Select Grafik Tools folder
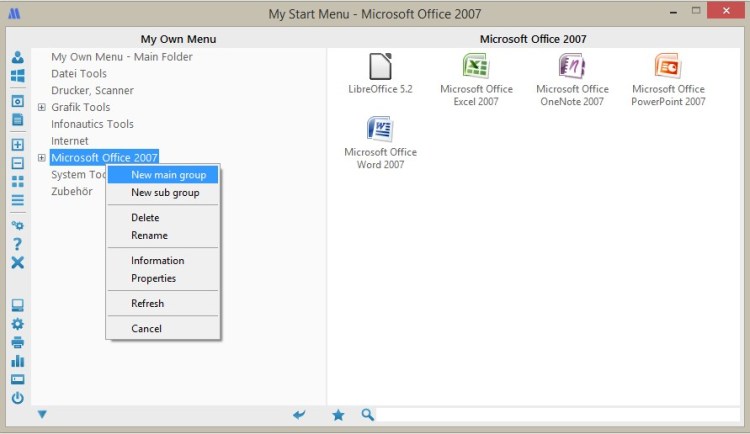 pos(80,107)
